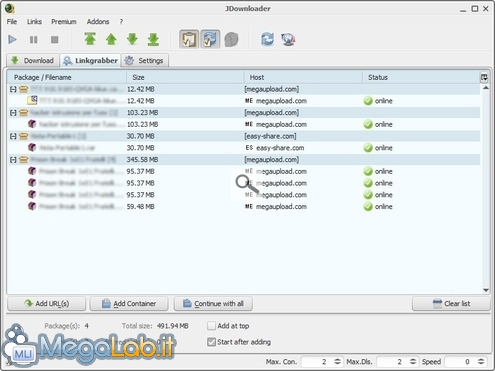
Task: Click the Speed limit value field
Action: coord(461,362)
